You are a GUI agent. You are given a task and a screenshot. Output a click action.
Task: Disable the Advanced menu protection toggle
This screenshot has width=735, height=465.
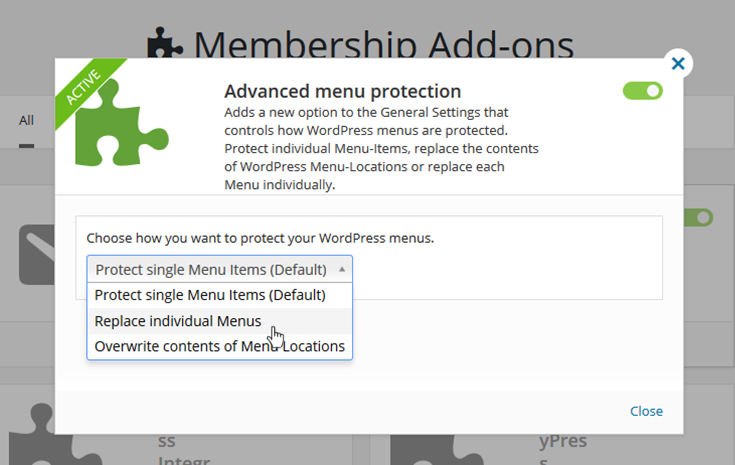pyautogui.click(x=642, y=91)
